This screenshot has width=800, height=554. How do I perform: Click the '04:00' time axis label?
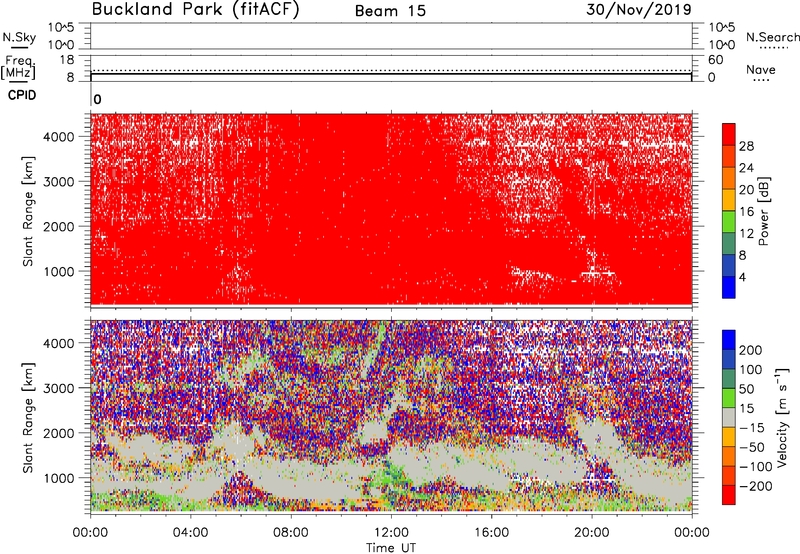pyautogui.click(x=190, y=533)
